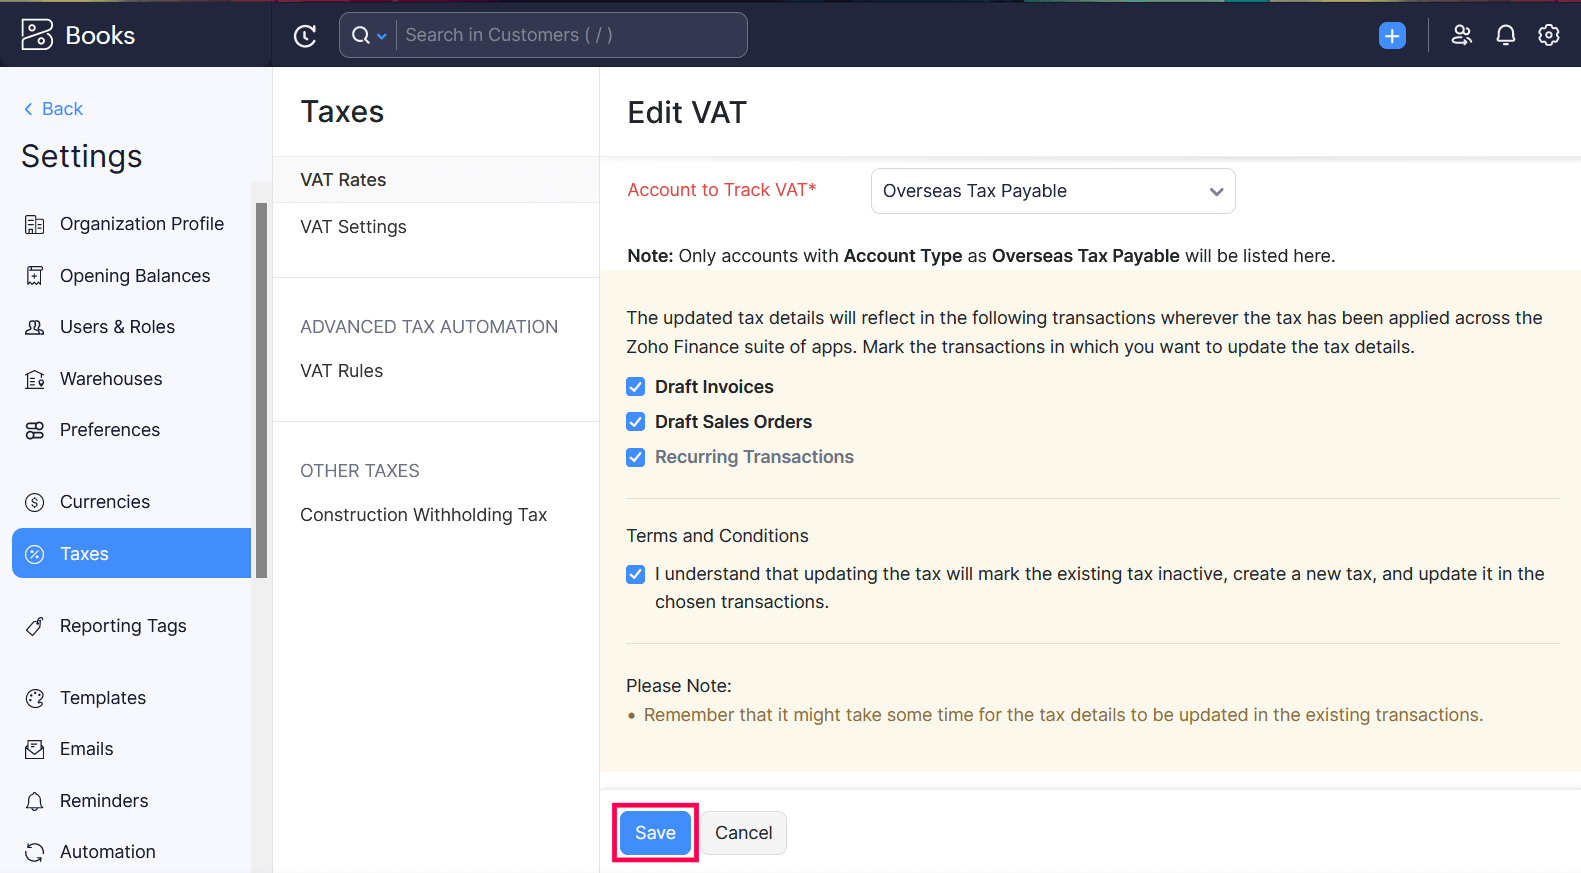Open the VAT Settings tab

[353, 227]
